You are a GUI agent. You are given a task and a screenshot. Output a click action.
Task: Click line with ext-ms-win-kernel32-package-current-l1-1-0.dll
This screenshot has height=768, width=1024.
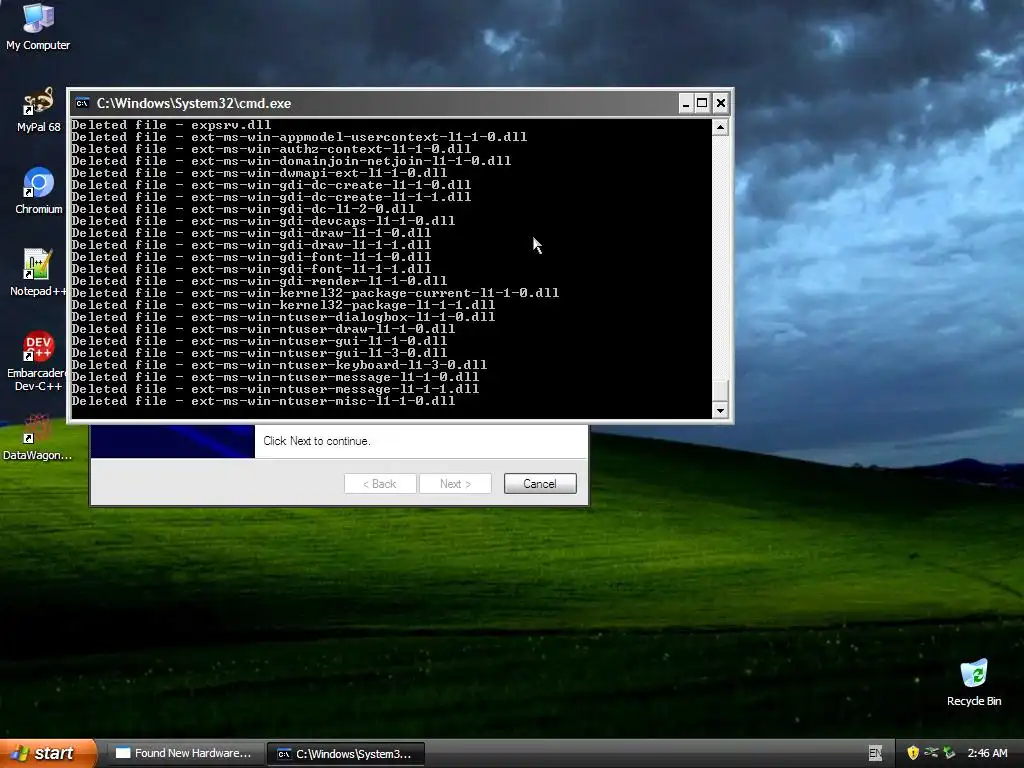(x=315, y=293)
